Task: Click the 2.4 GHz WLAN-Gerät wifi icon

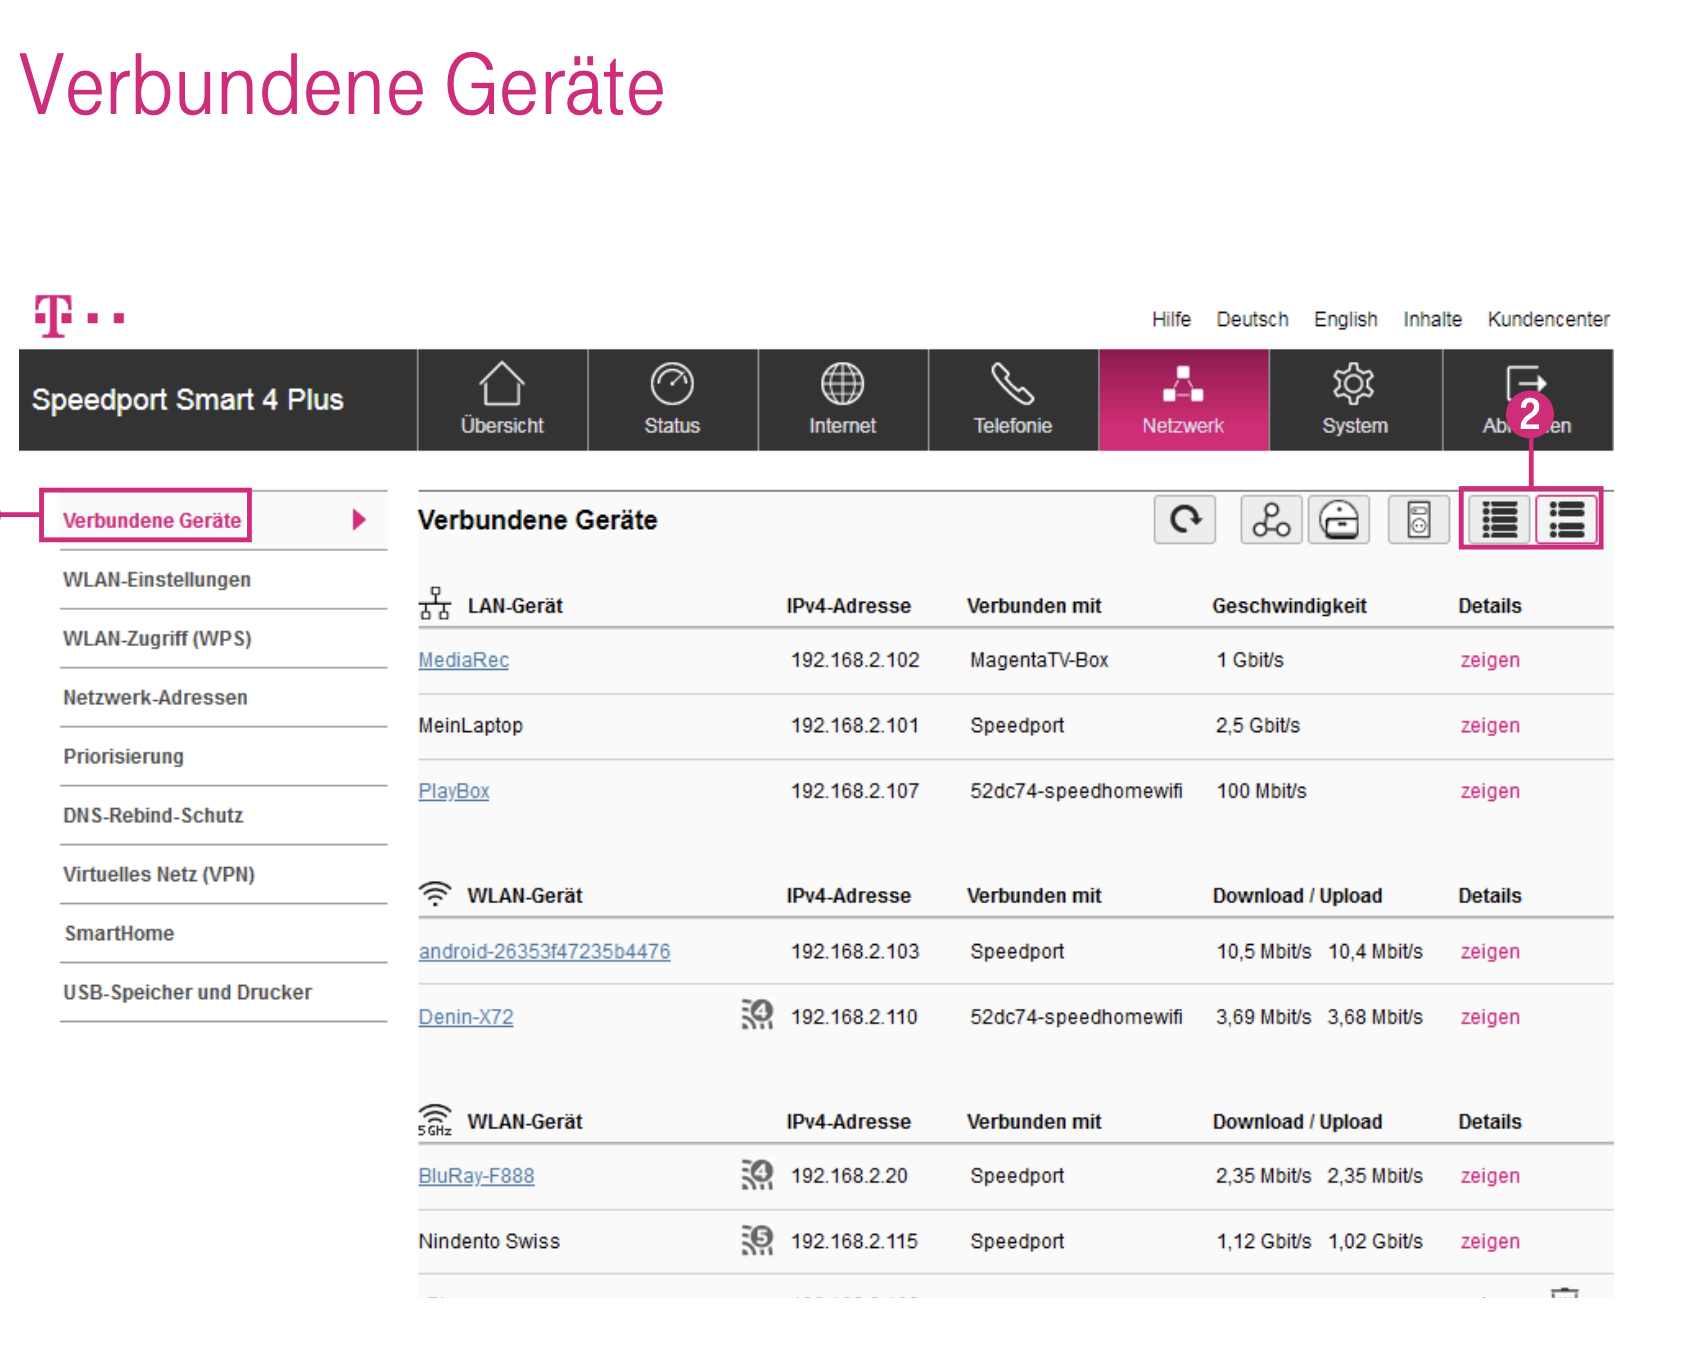Action: 435,894
